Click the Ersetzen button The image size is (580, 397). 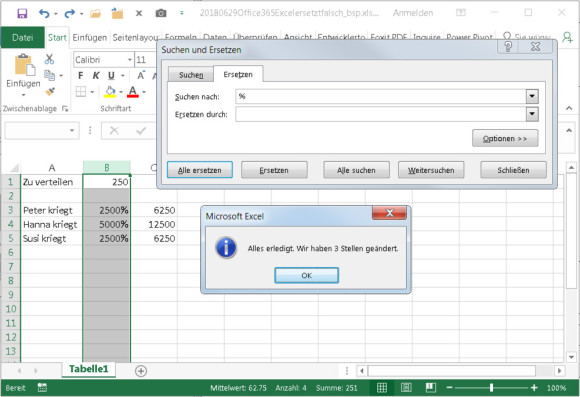tap(274, 170)
